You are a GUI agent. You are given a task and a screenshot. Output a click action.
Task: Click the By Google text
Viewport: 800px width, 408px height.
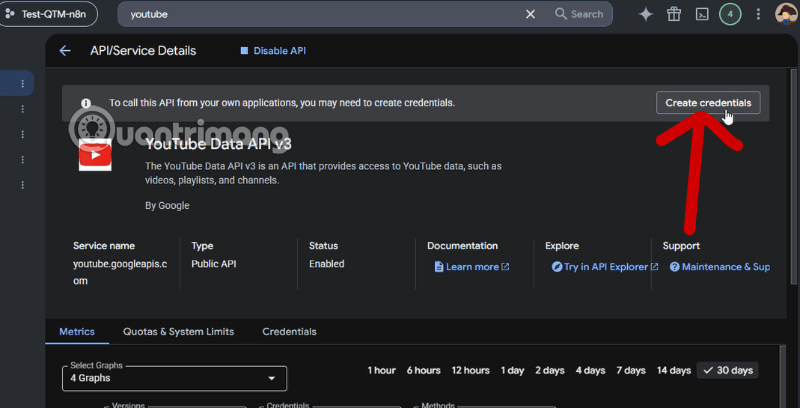[167, 206]
